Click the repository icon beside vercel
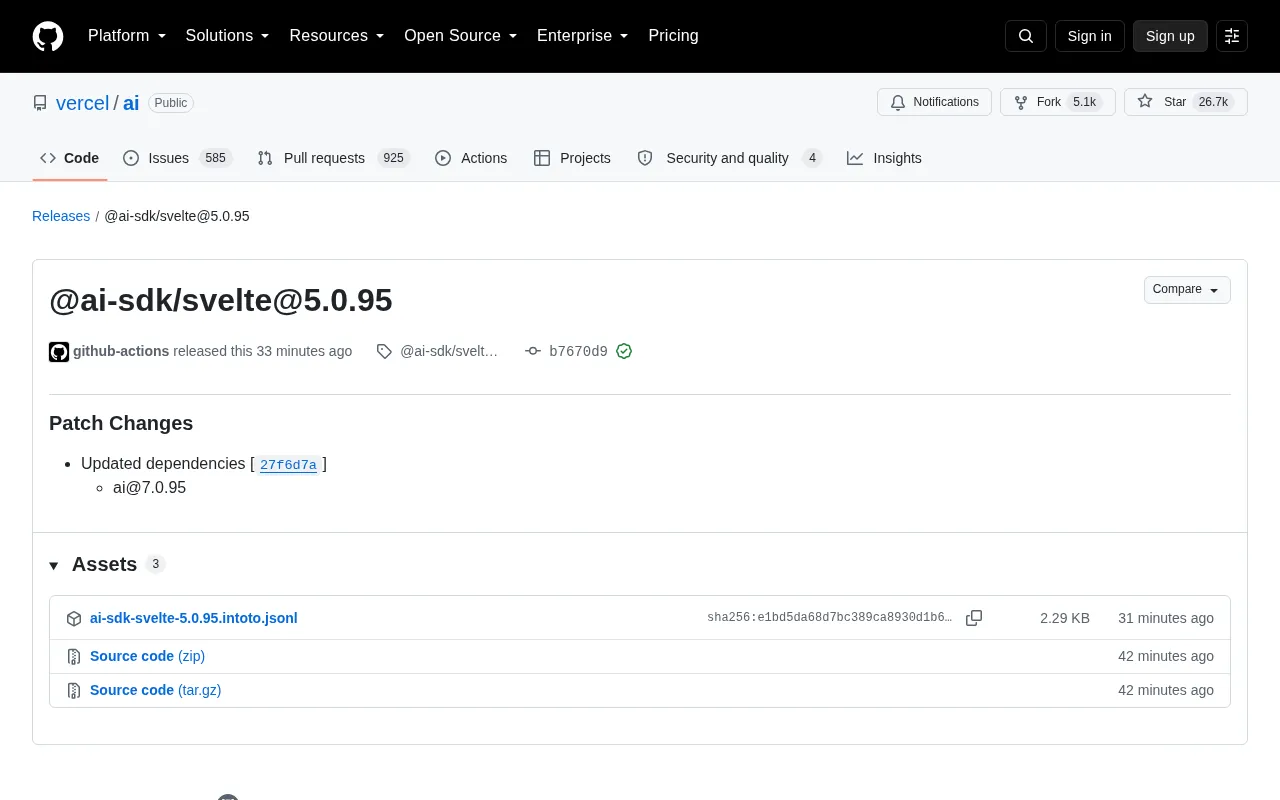The width and height of the screenshot is (1280, 800). (40, 103)
